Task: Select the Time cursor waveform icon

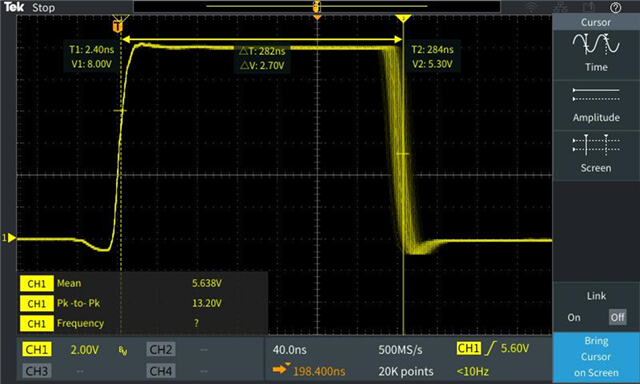Action: tap(596, 44)
